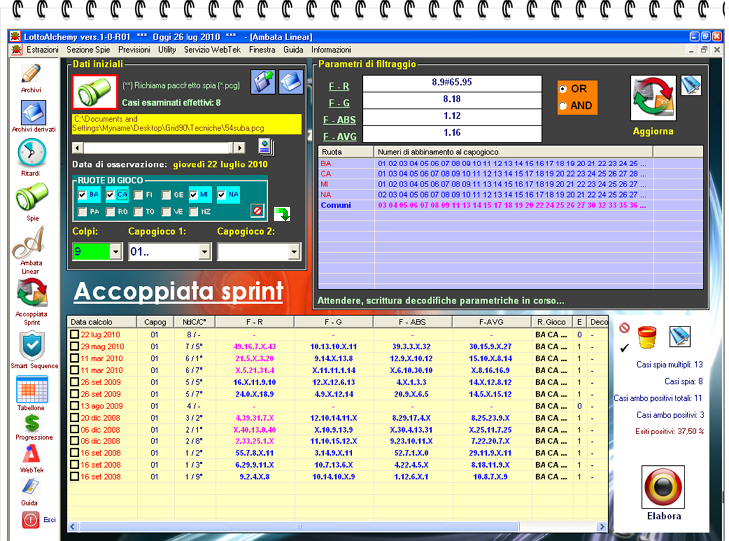
Task: Click the yellow file path field
Action: pos(187,124)
